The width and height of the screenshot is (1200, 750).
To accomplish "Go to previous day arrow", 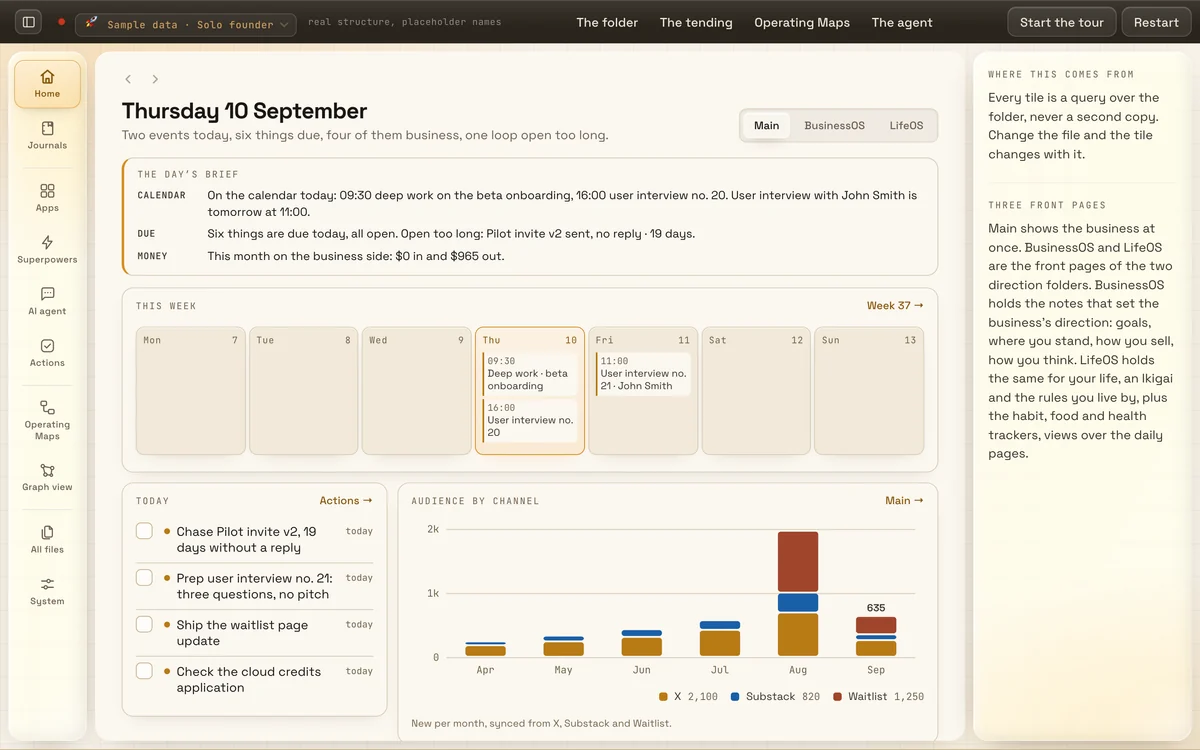I will 128,79.
